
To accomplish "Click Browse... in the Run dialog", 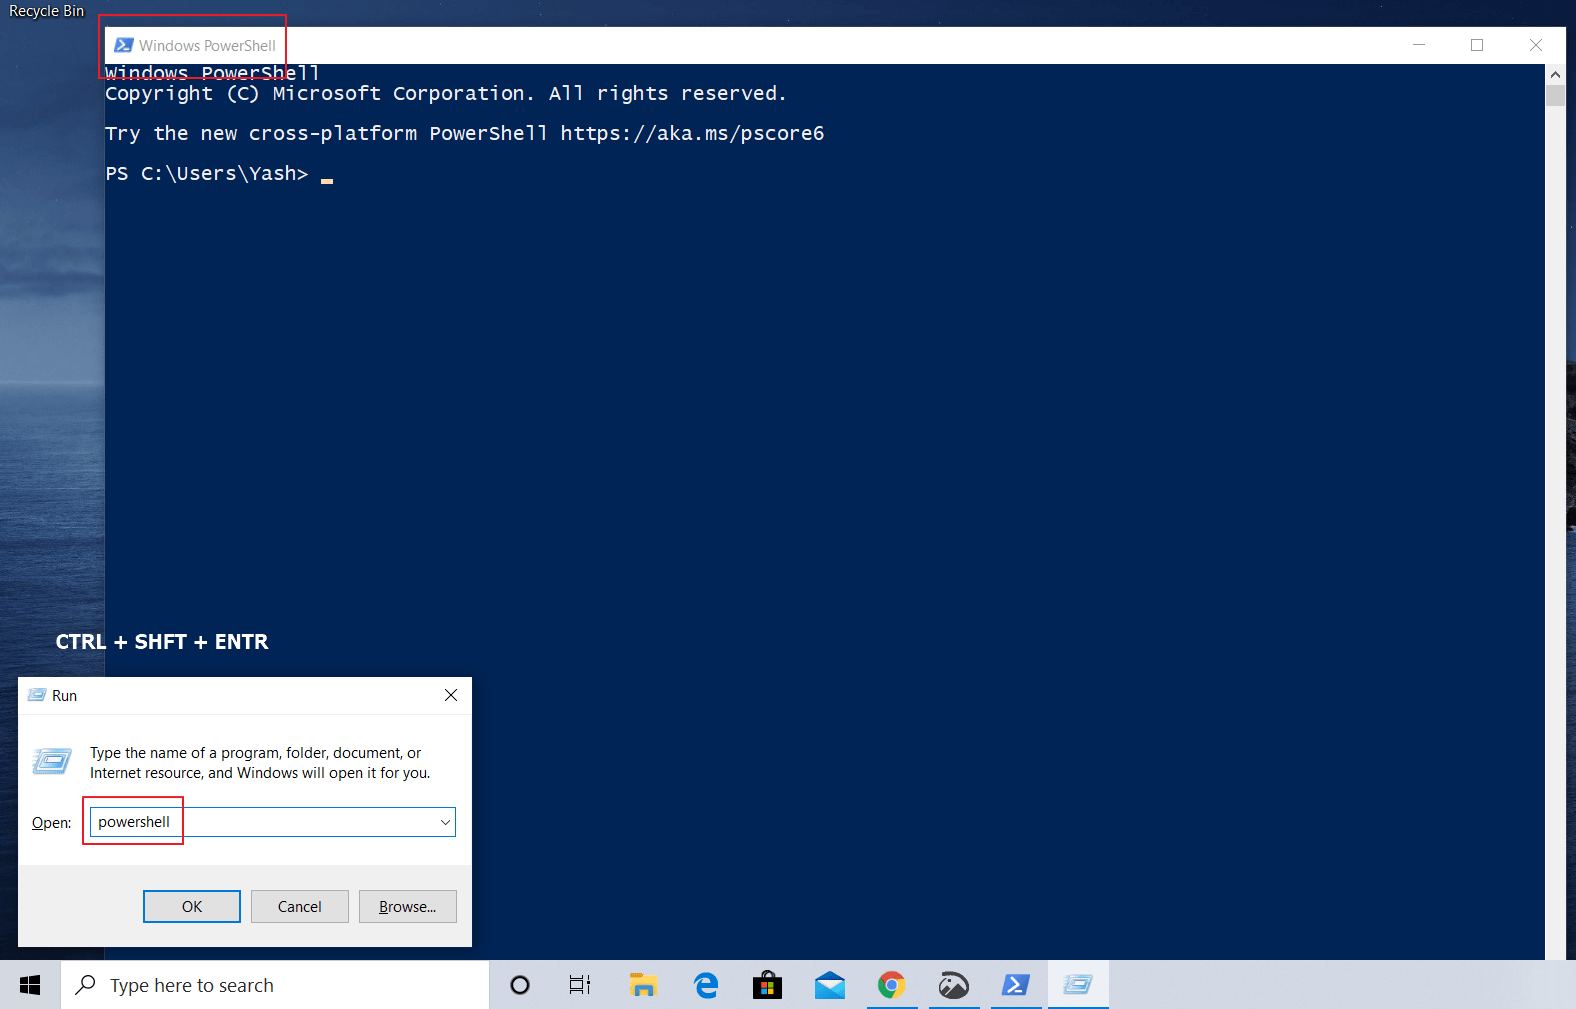I will pyautogui.click(x=408, y=906).
